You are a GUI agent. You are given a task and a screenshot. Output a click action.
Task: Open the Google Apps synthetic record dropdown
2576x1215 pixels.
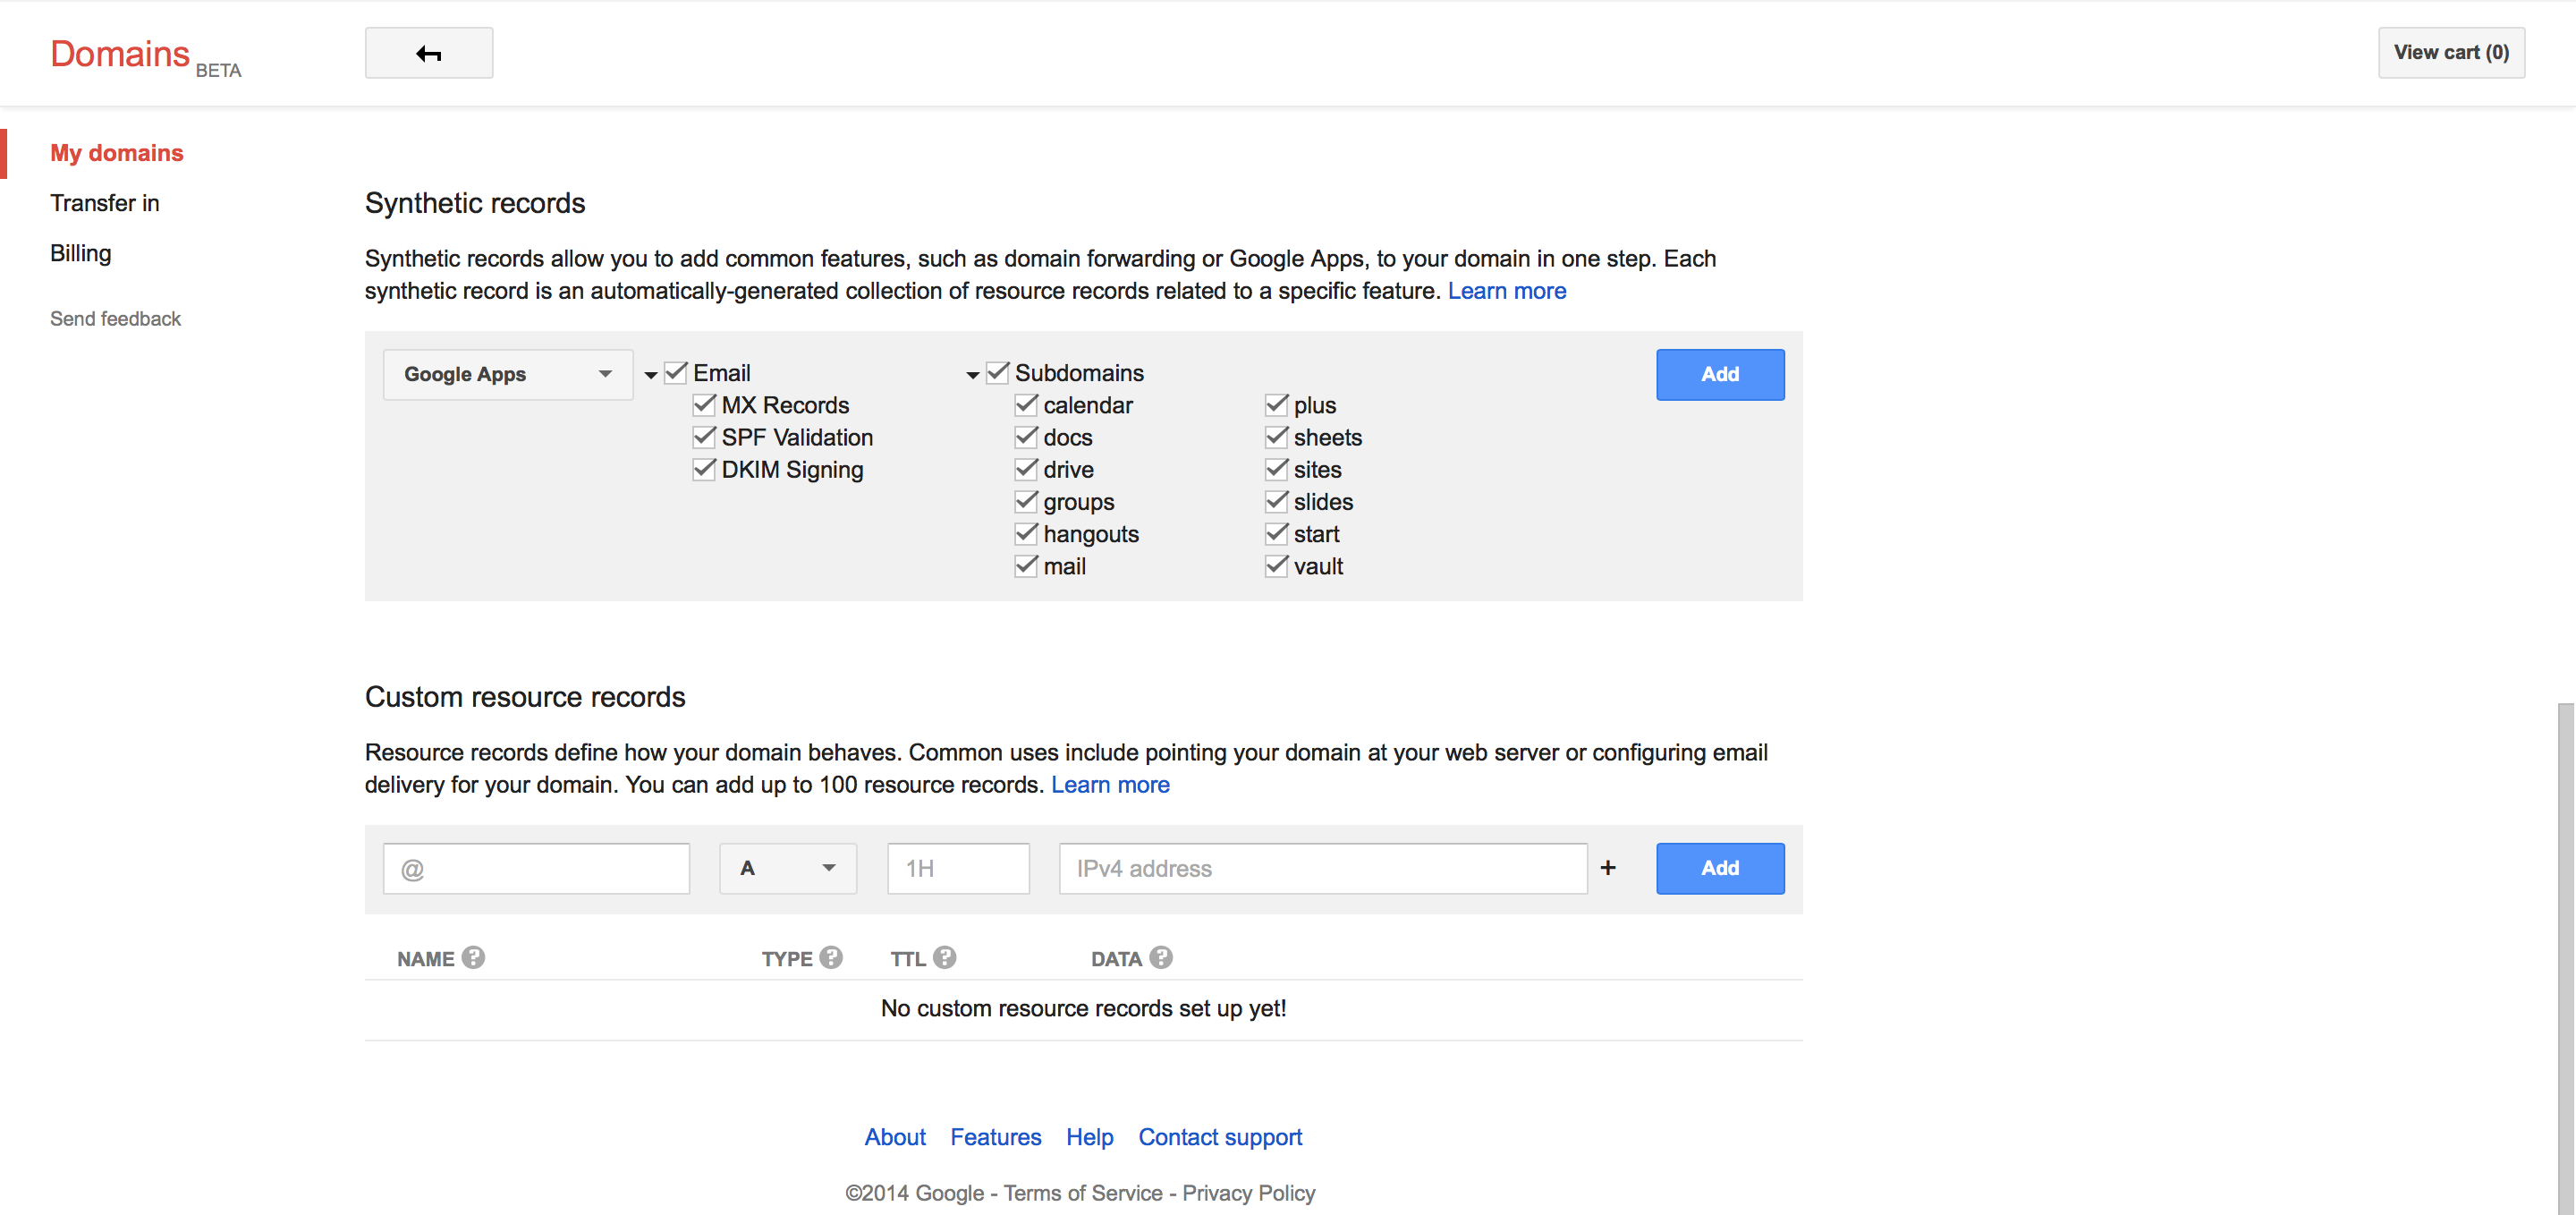click(508, 374)
